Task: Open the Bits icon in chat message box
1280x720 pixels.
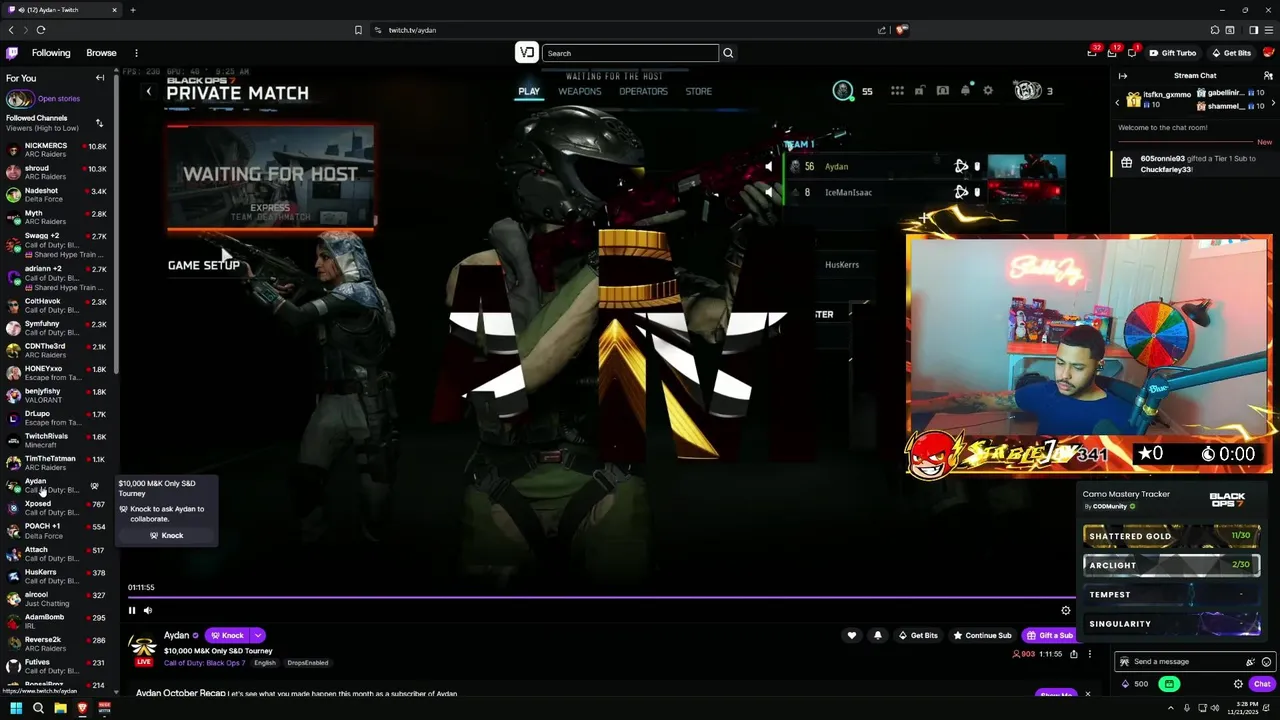Action: pyautogui.click(x=1250, y=662)
